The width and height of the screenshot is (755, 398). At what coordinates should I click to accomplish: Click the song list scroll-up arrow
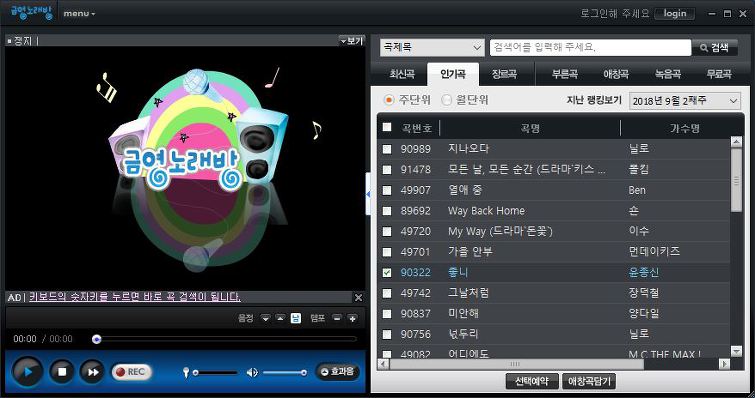[x=736, y=141]
